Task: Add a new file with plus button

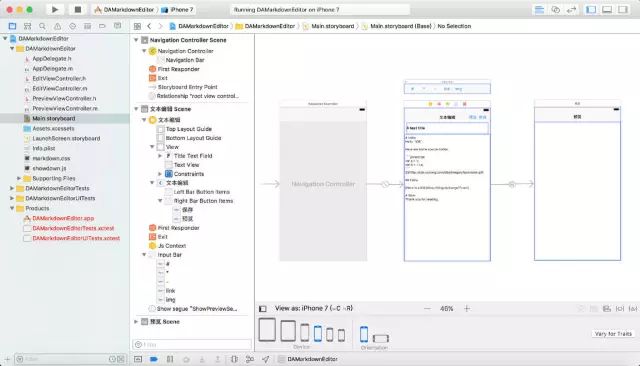Action: pos(7,359)
